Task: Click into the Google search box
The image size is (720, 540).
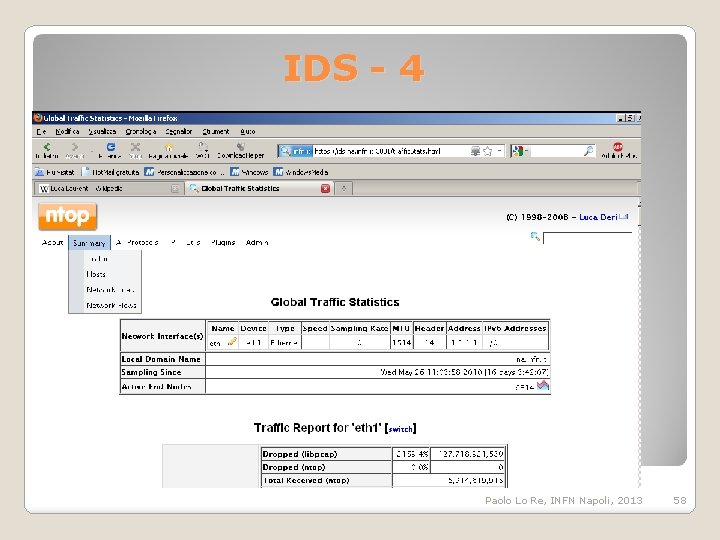Action: 556,151
